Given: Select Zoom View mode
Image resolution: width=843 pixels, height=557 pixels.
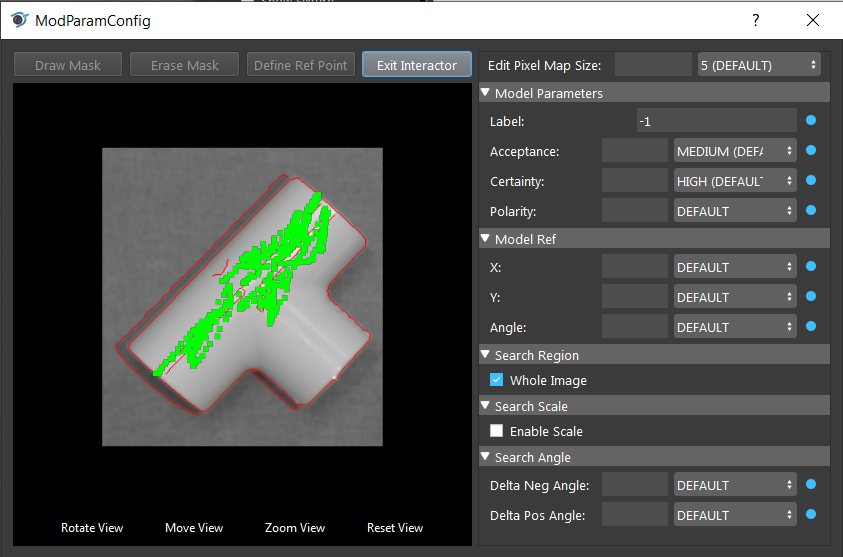Looking at the screenshot, I should click(295, 527).
